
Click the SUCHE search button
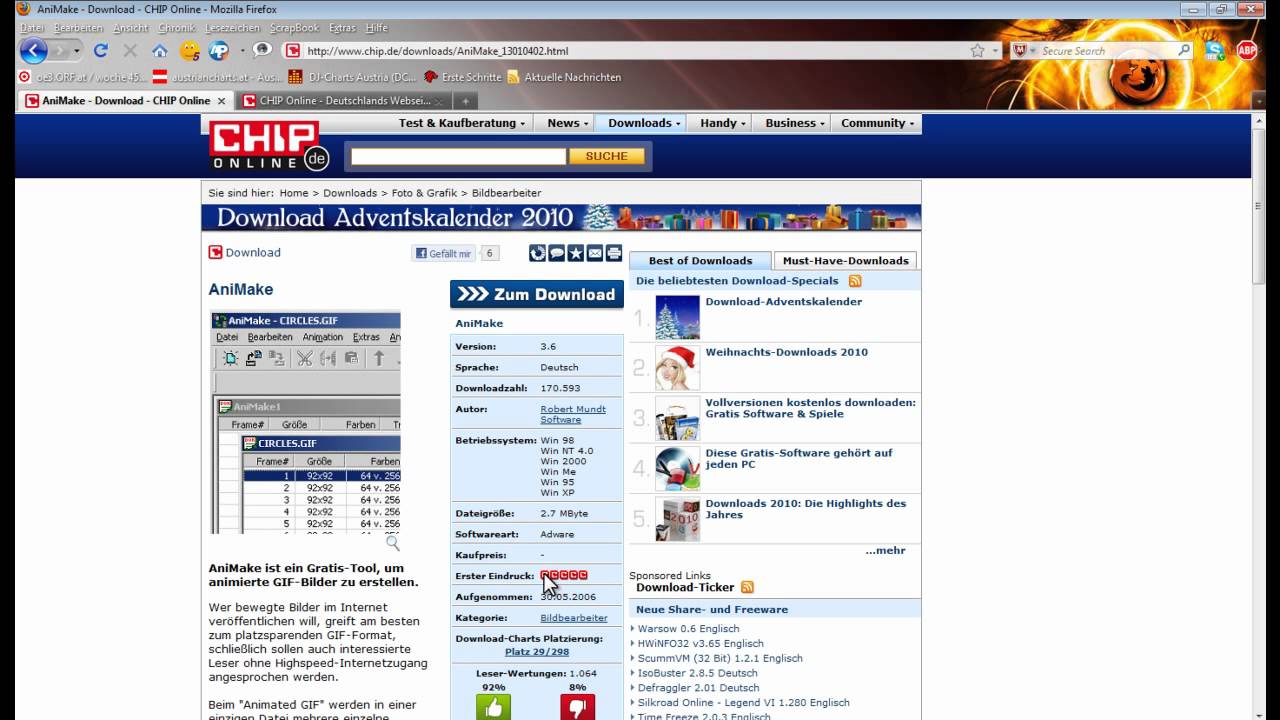pyautogui.click(x=607, y=156)
